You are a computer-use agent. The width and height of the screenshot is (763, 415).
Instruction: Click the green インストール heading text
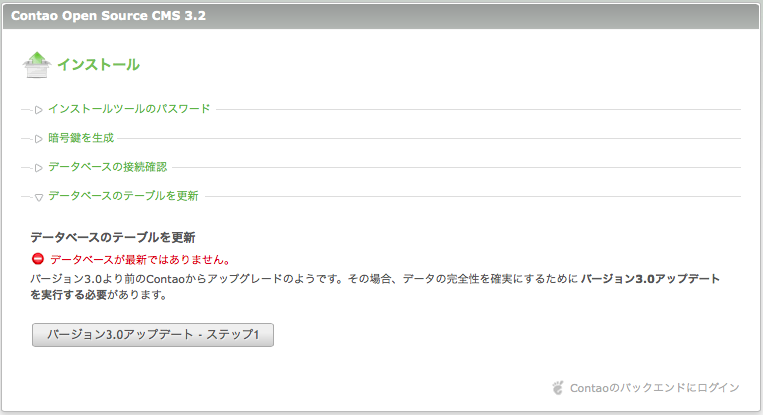tap(98, 65)
